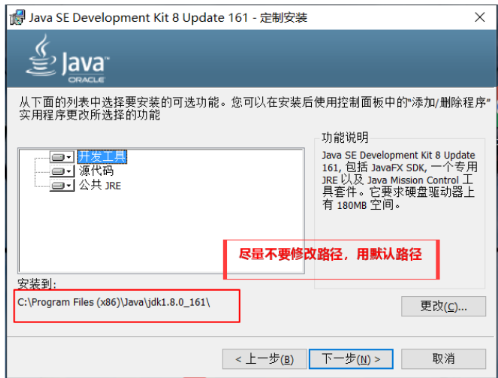The height and width of the screenshot is (378, 498).
Task: Click the 功能说明 description text
Action: [x=399, y=180]
